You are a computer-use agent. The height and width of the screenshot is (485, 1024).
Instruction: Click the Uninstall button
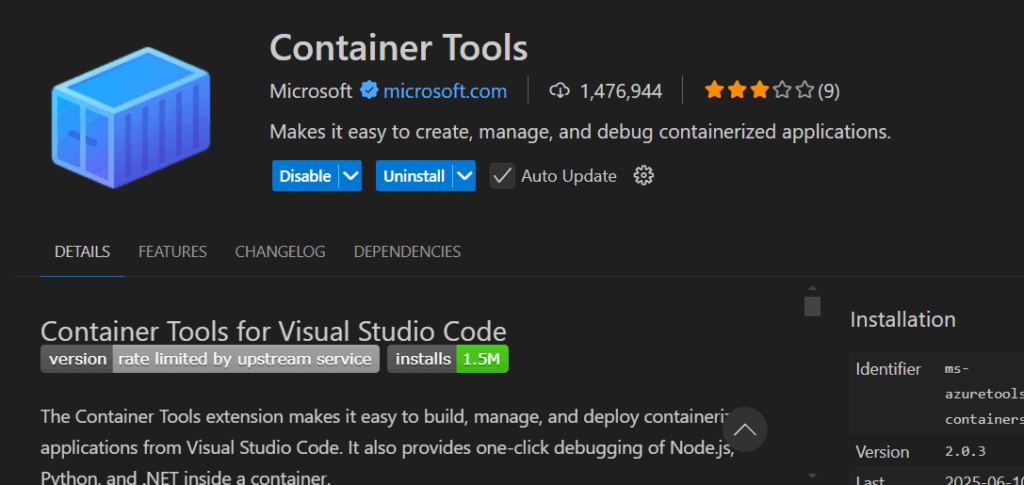[x=414, y=176]
